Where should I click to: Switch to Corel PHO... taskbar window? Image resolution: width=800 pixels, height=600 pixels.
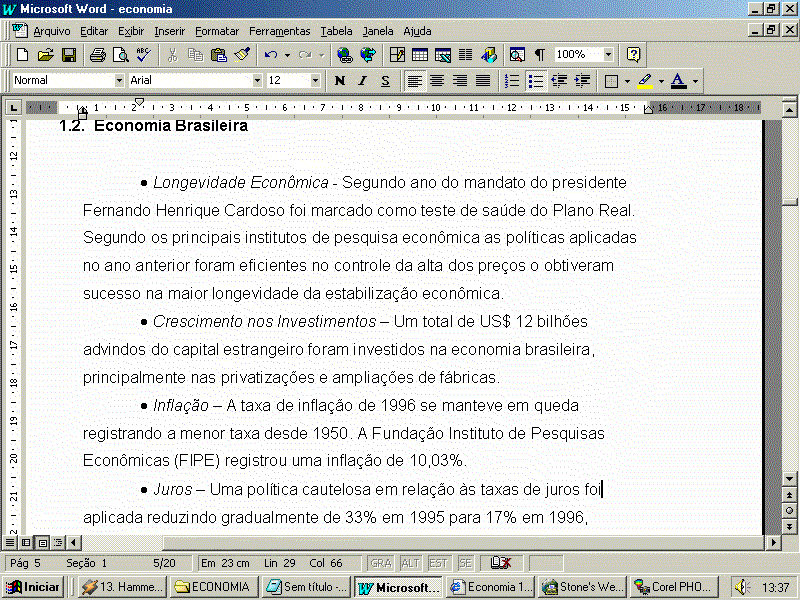tap(675, 587)
